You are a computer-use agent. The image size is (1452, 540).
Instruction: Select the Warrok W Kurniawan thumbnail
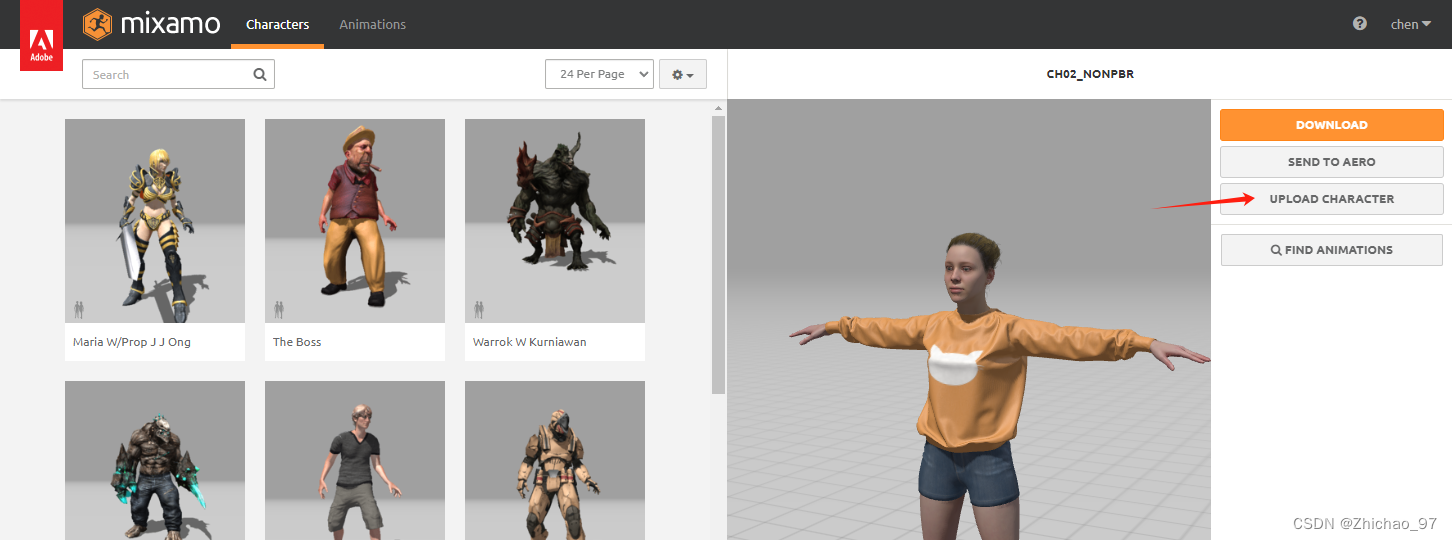(x=555, y=221)
